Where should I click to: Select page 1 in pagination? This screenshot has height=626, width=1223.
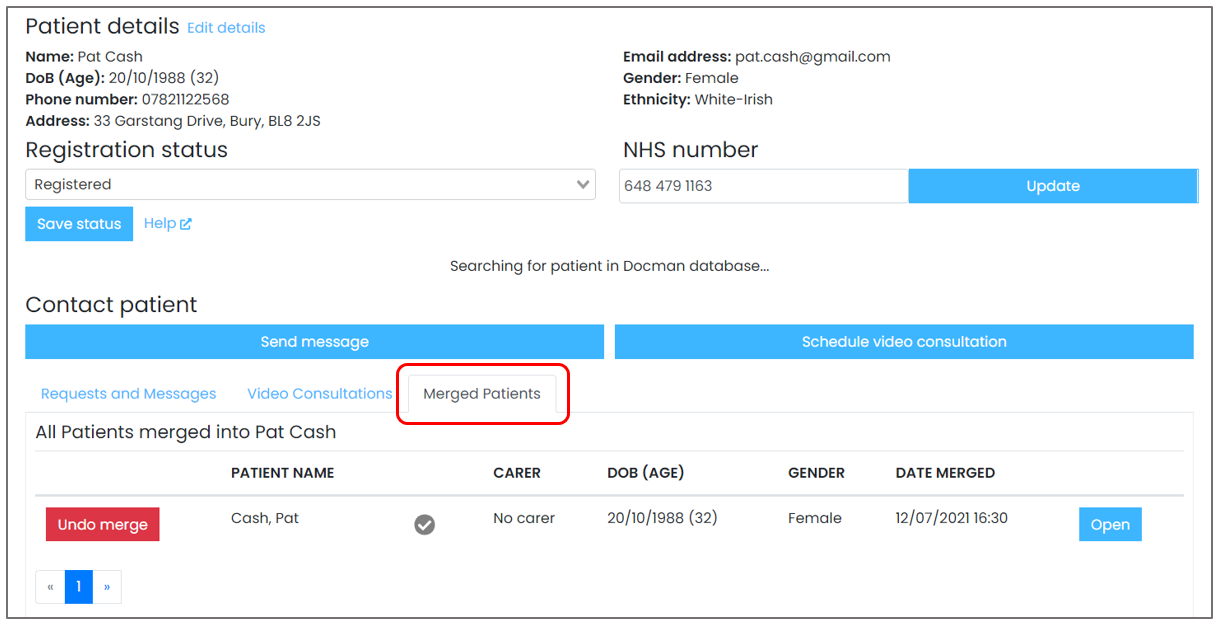(x=79, y=587)
